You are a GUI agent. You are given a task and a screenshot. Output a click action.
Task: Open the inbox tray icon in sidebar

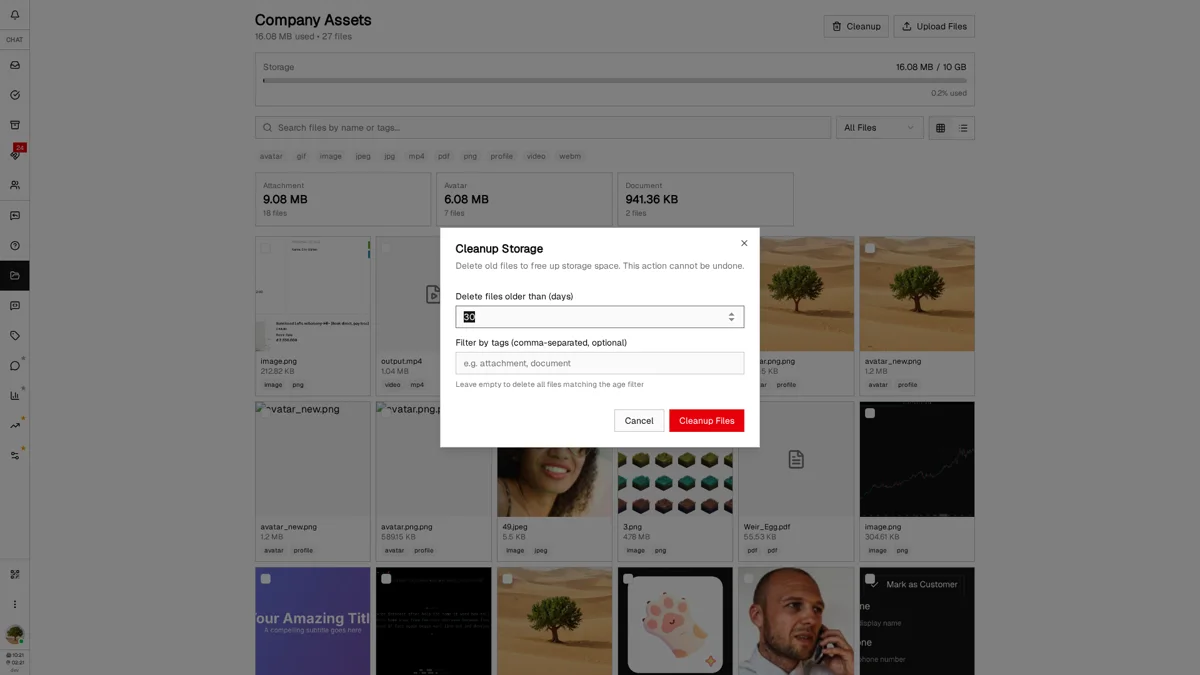tap(15, 65)
